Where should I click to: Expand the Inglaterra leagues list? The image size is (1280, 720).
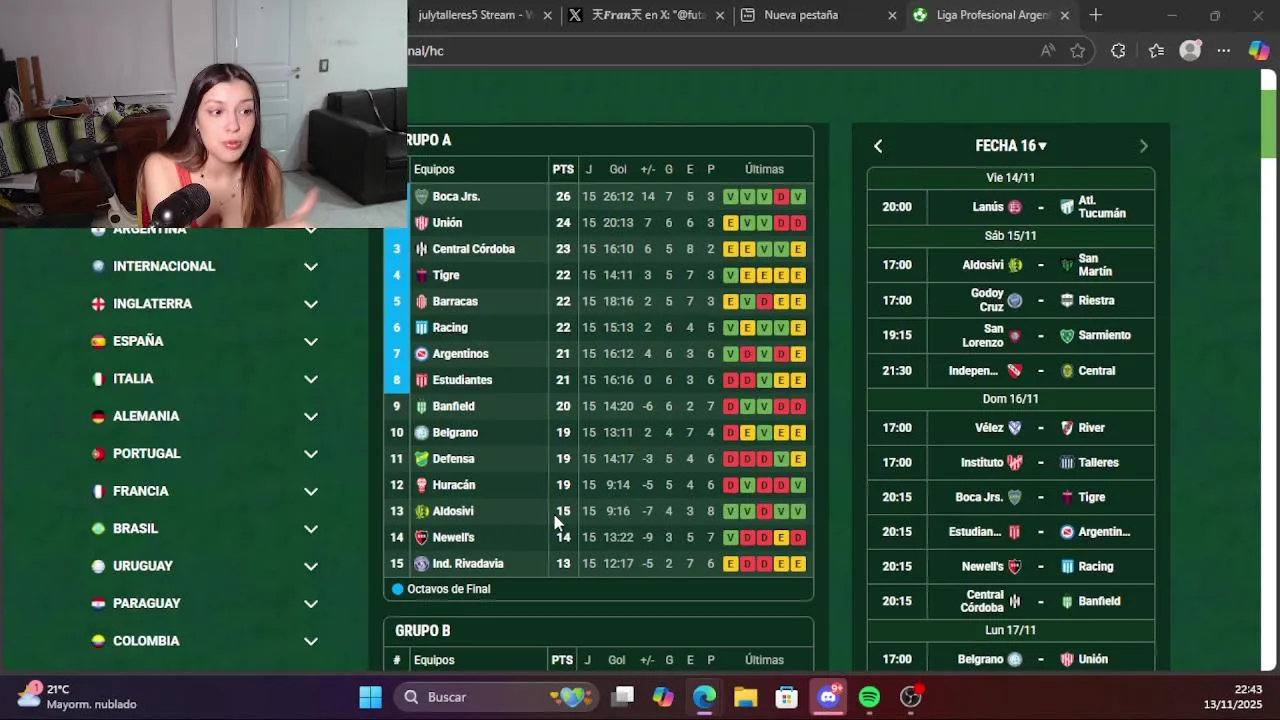(x=311, y=304)
